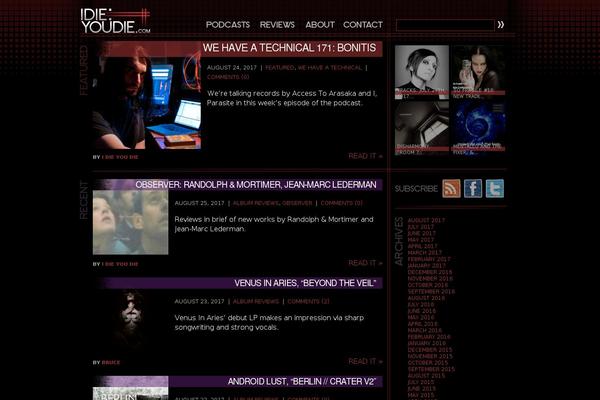Click Read It on the Observer post
The image size is (600, 400).
click(x=365, y=263)
